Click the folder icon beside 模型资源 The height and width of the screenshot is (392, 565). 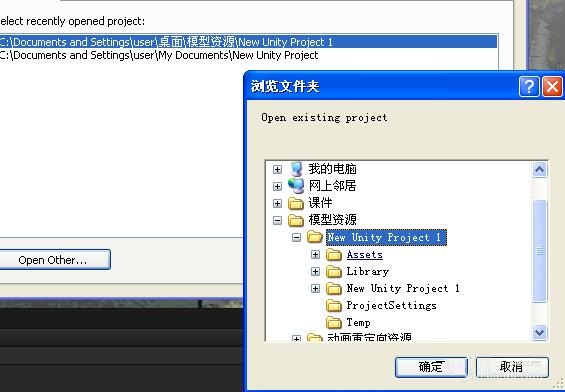coord(296,220)
